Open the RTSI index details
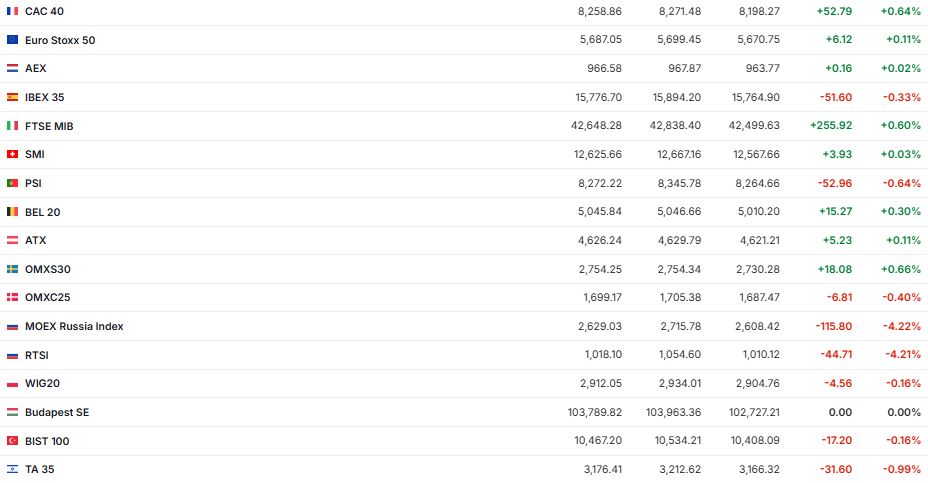This screenshot has height=483, width=928. coord(37,355)
